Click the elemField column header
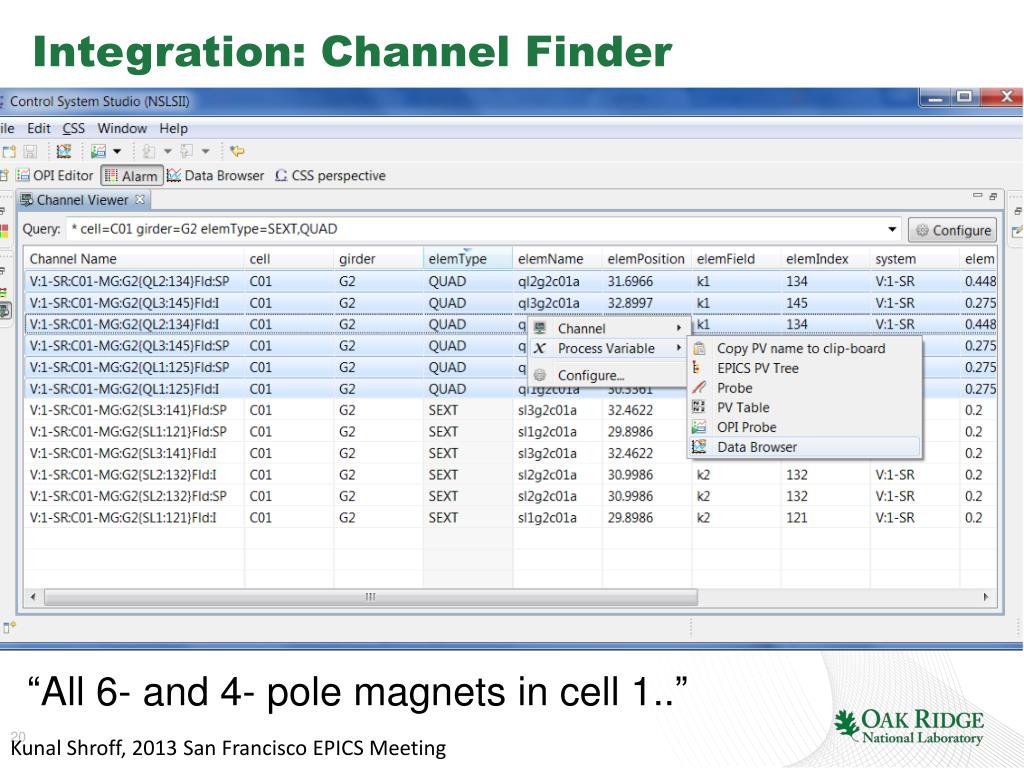Screen dimensions: 1024x768 pyautogui.click(x=737, y=259)
